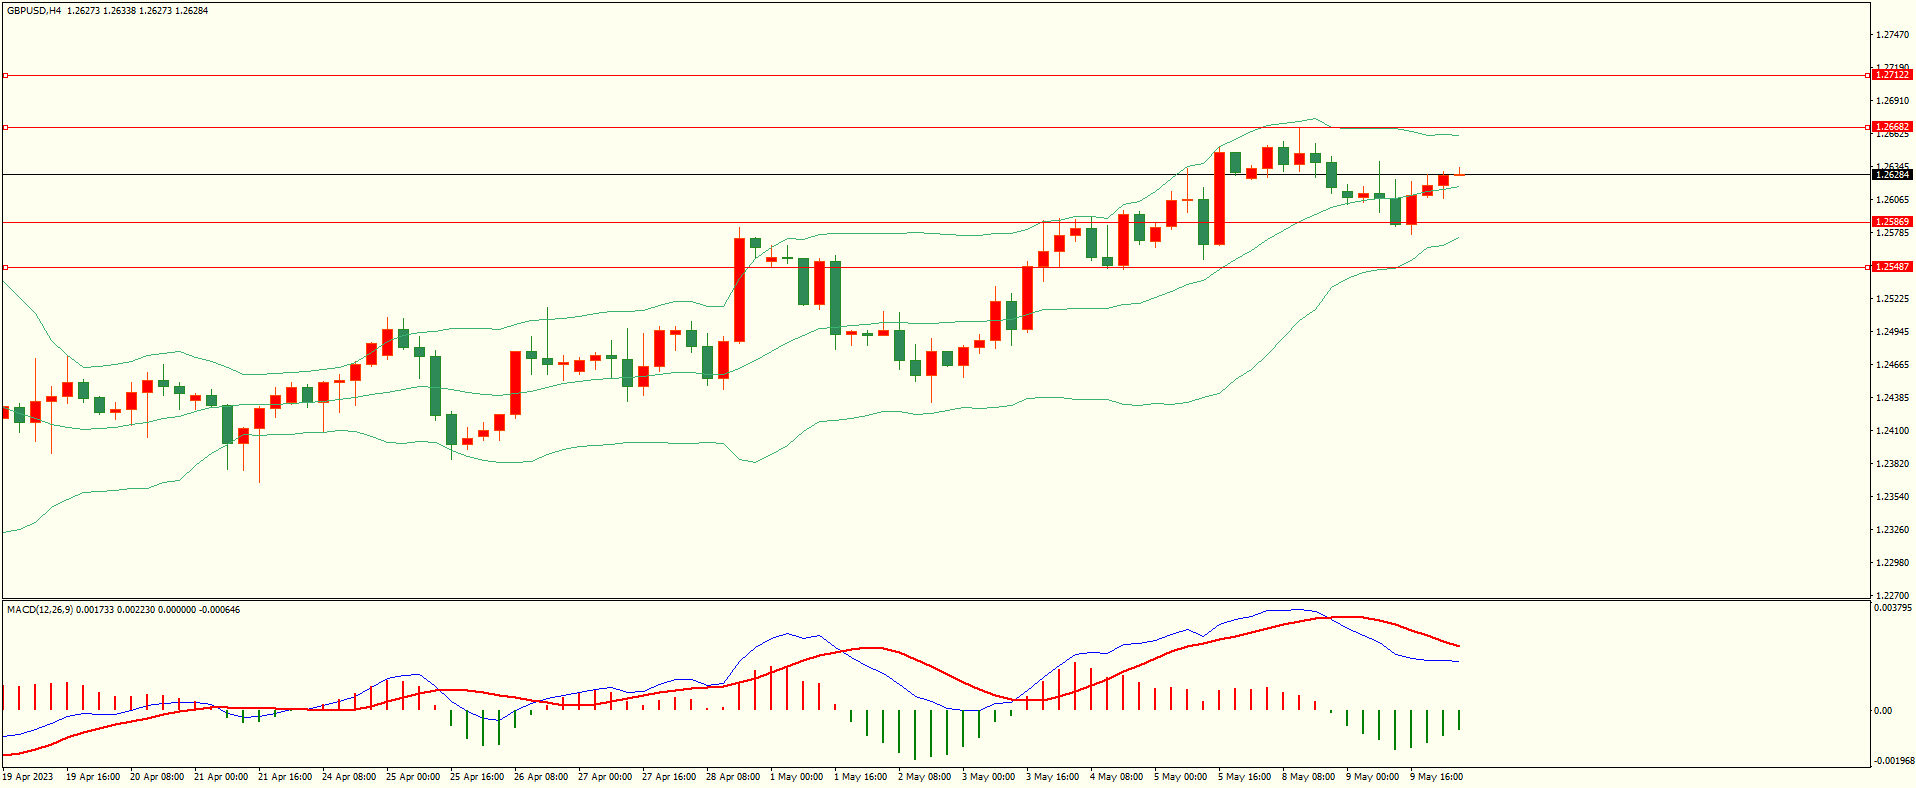Image resolution: width=1916 pixels, height=788 pixels.
Task: Select the 1.25487 line's left anchor handle
Action: pos(5,267)
